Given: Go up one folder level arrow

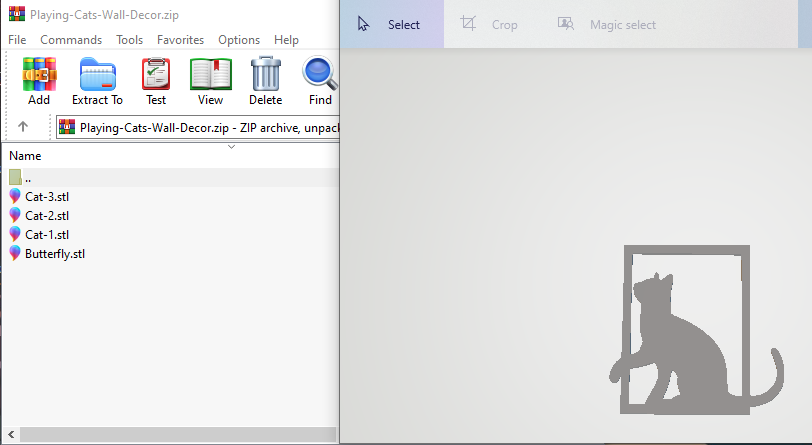Looking at the screenshot, I should [x=23, y=127].
